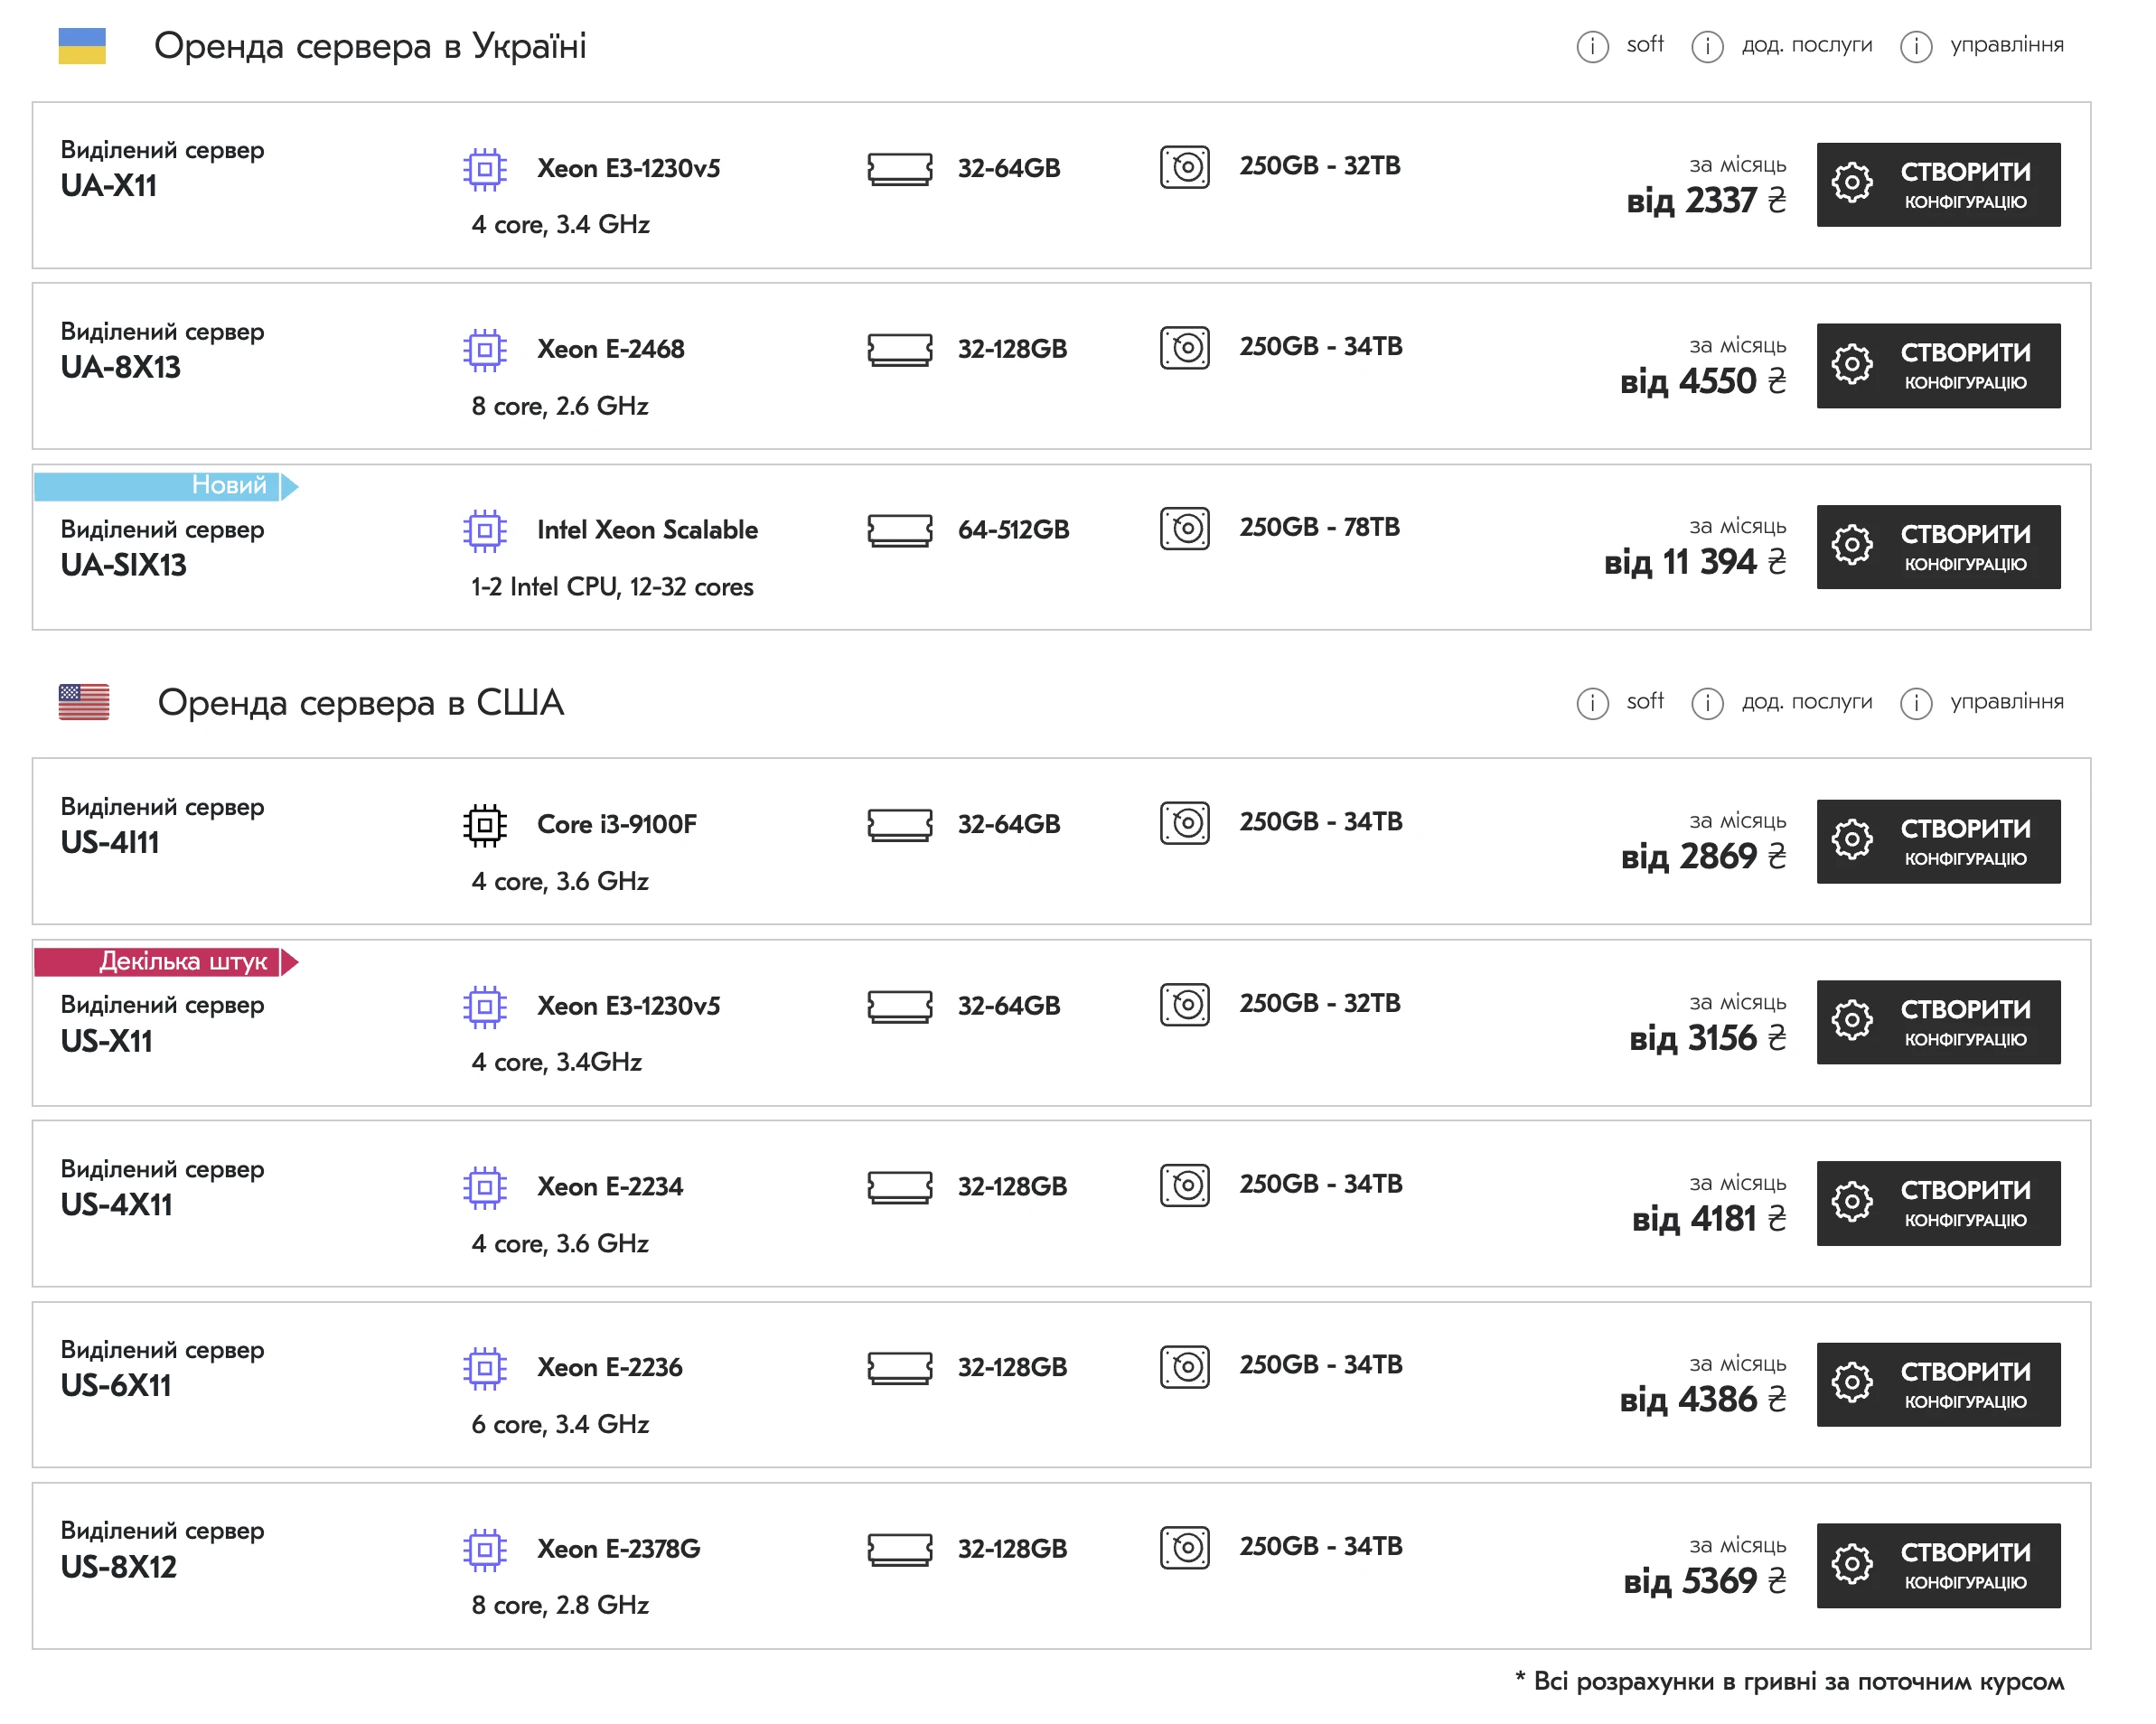The height and width of the screenshot is (1724, 2156).
Task: Select price від 11 394 ₴
Action: (1695, 563)
